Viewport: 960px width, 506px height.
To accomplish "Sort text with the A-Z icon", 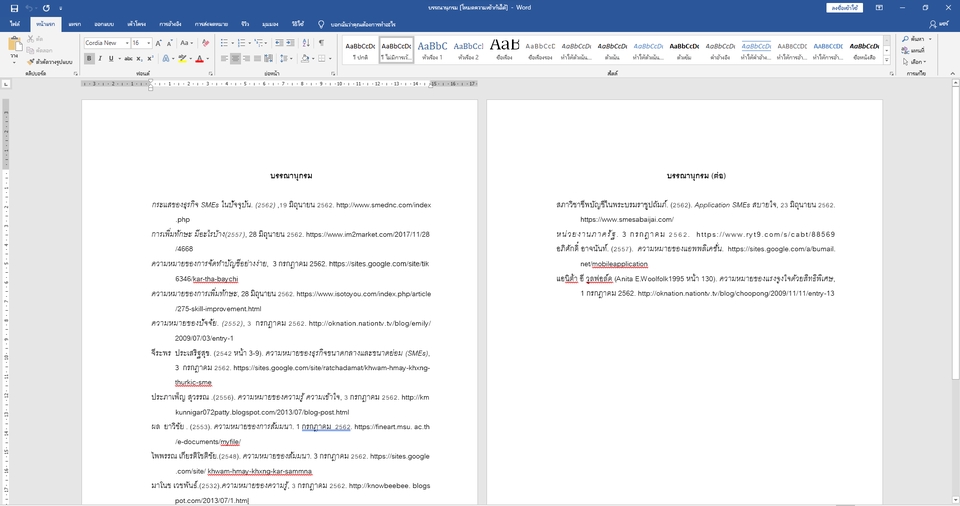I will [x=306, y=43].
